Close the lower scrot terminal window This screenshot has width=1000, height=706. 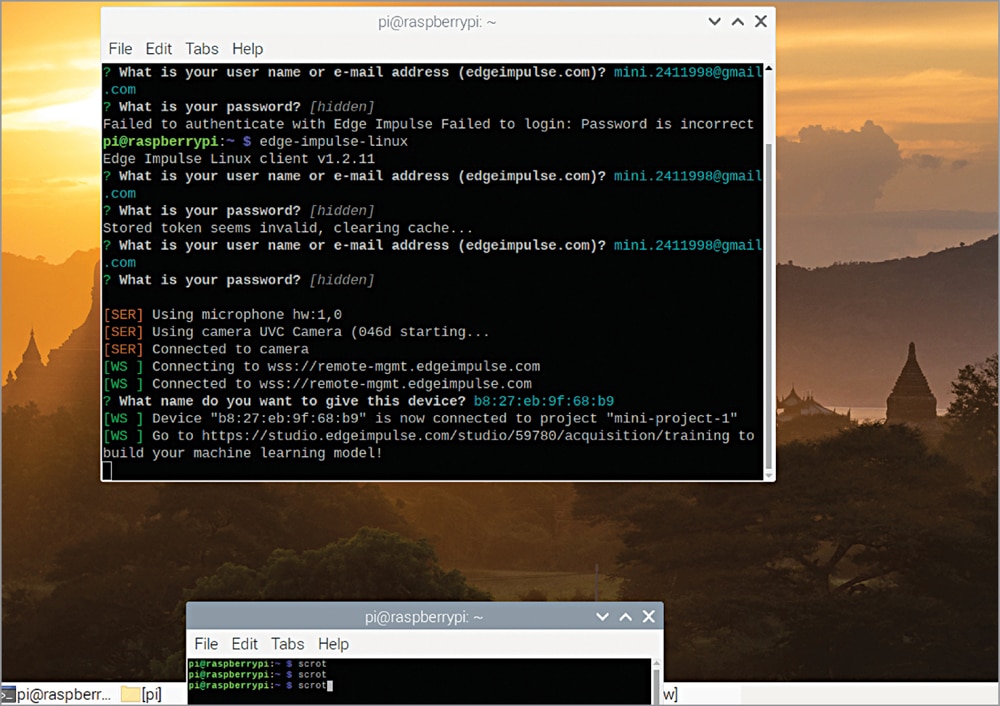tap(648, 617)
